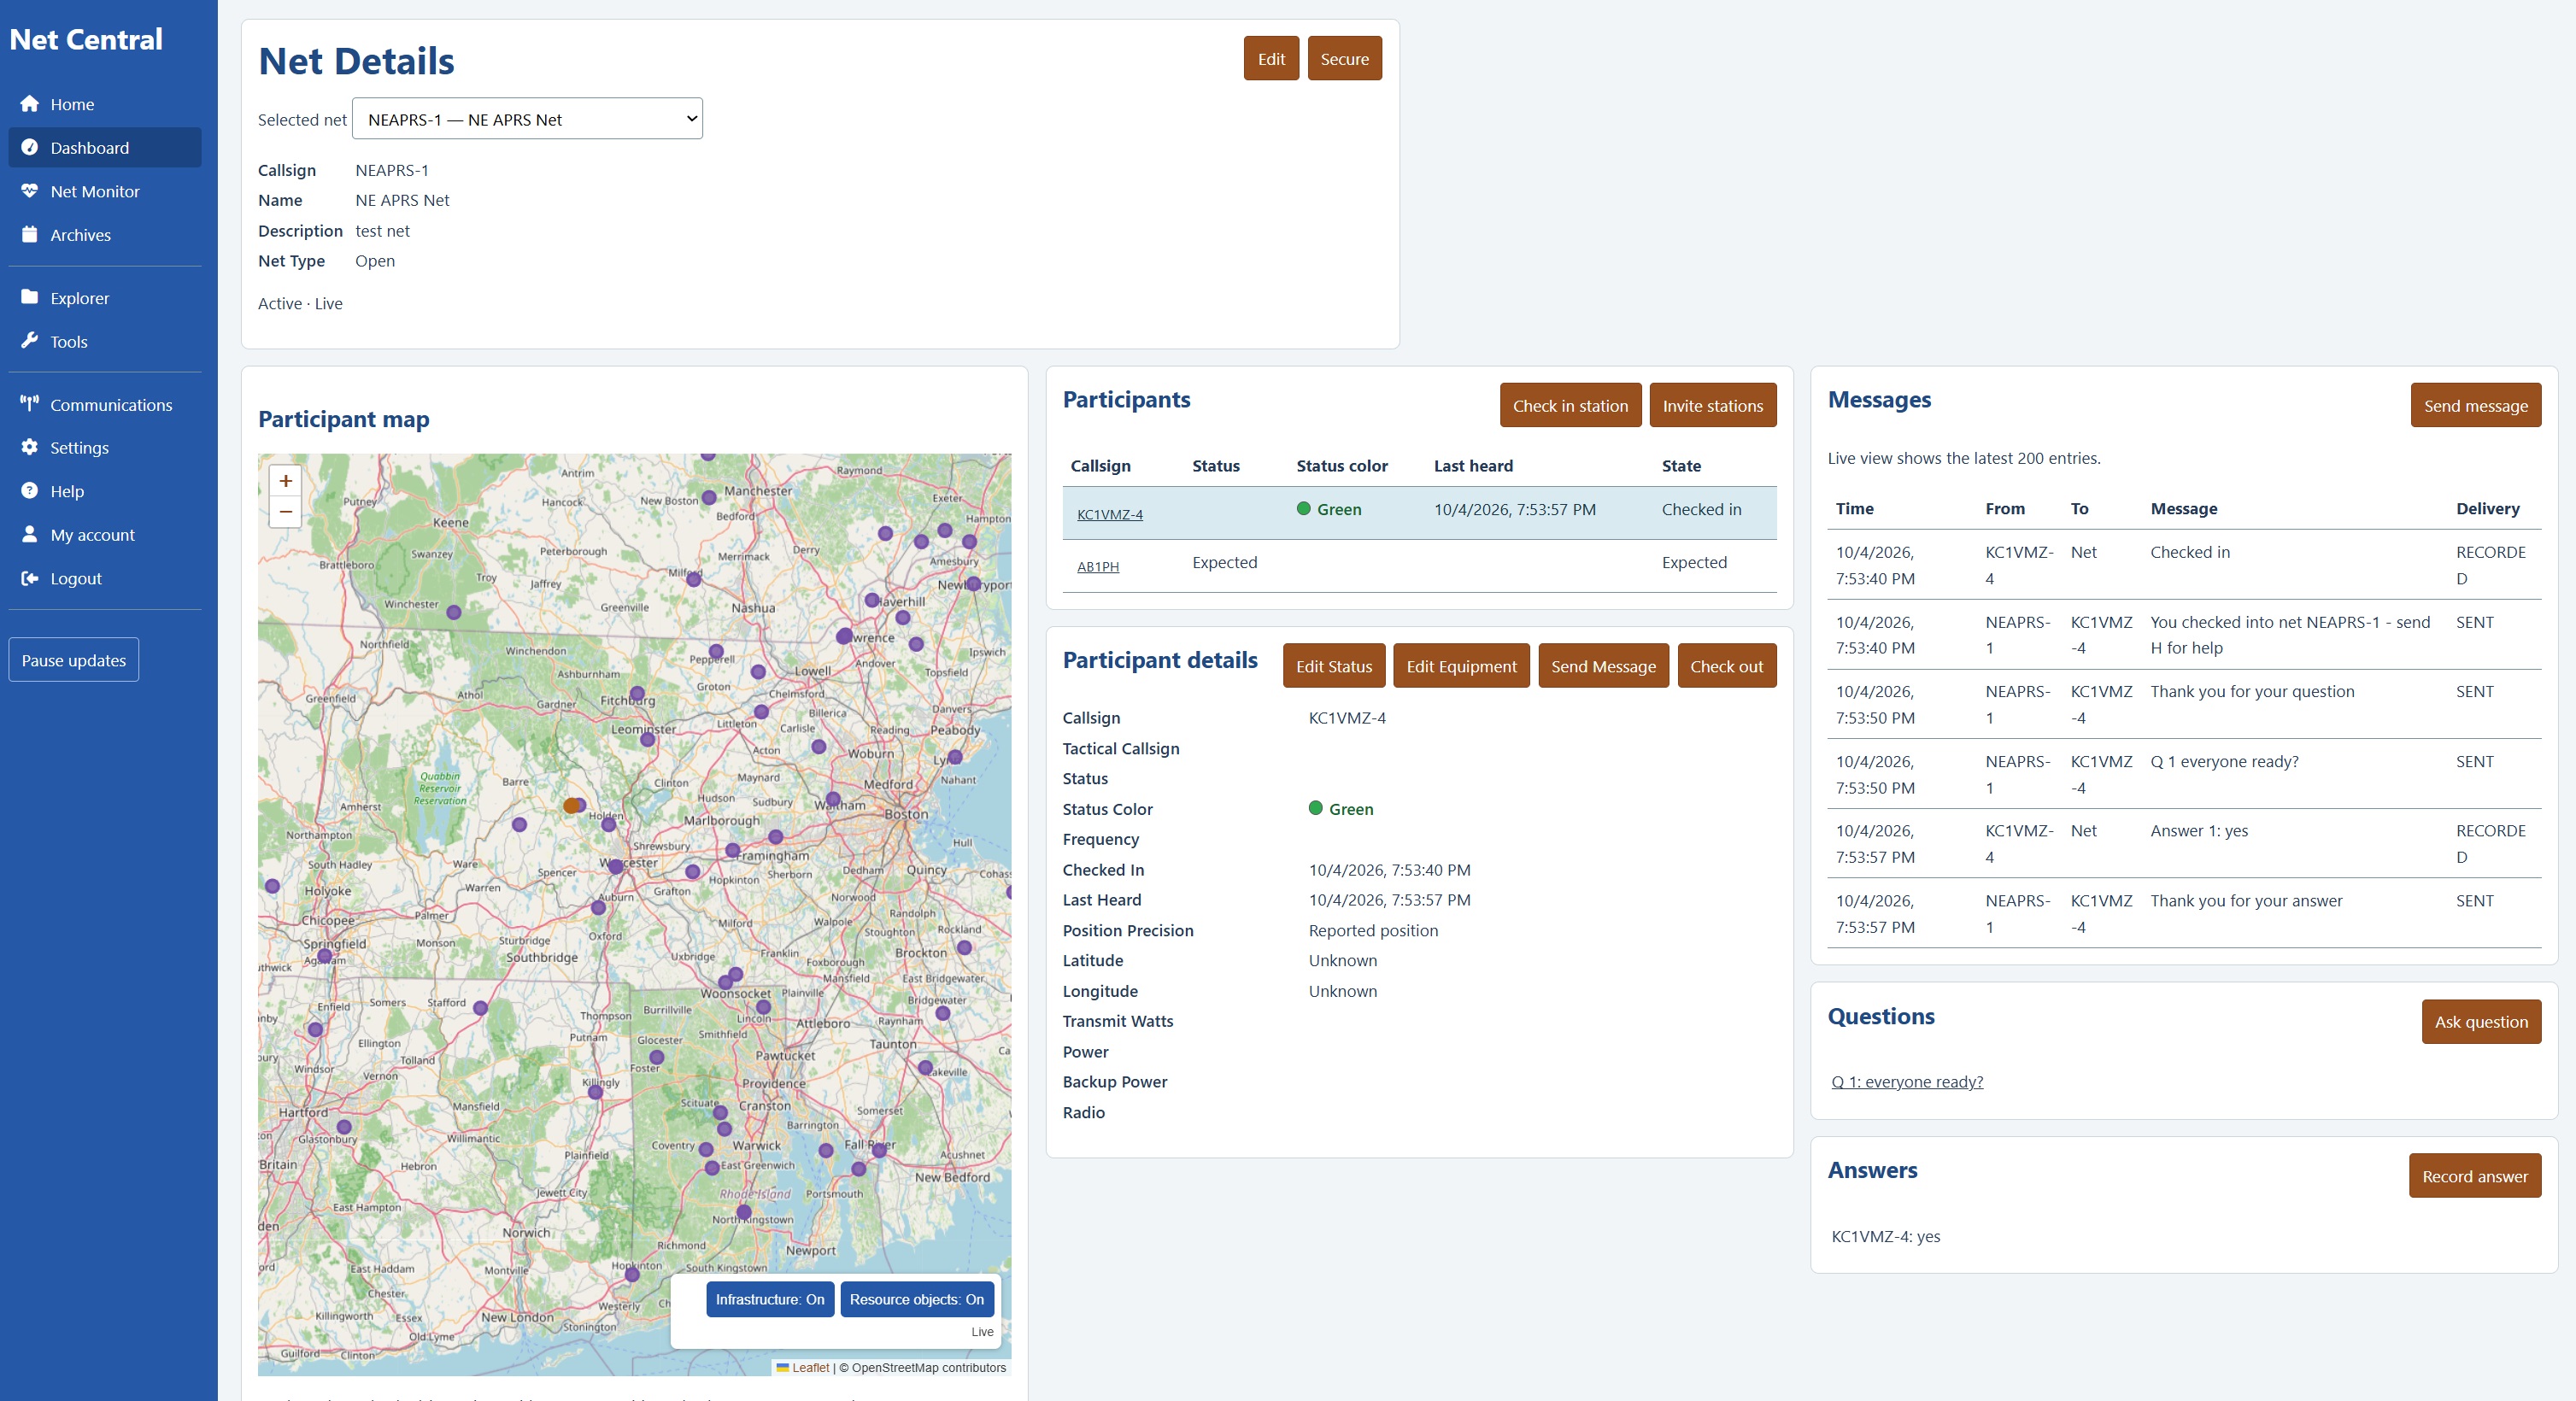Click Invite stations button
The width and height of the screenshot is (2576, 1401).
point(1712,406)
